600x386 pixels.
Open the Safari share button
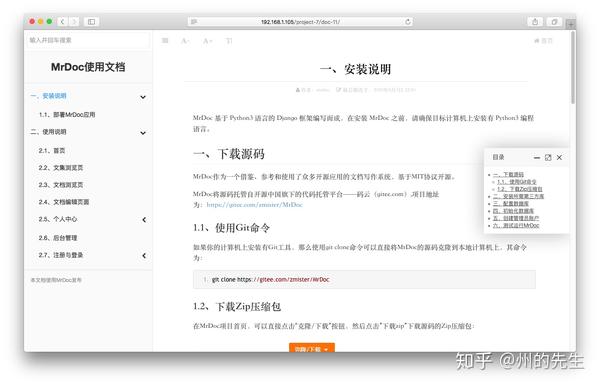pyautogui.click(x=535, y=22)
